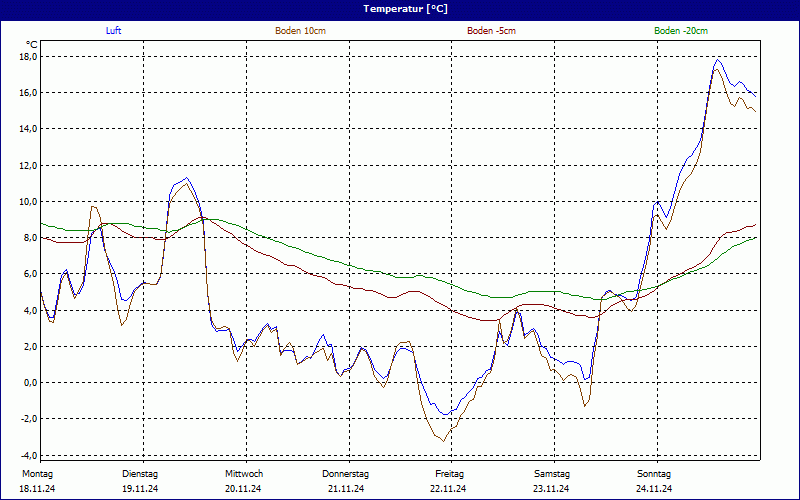Click the 14,0 y-axis value
This screenshot has width=800, height=500.
tap(30, 129)
